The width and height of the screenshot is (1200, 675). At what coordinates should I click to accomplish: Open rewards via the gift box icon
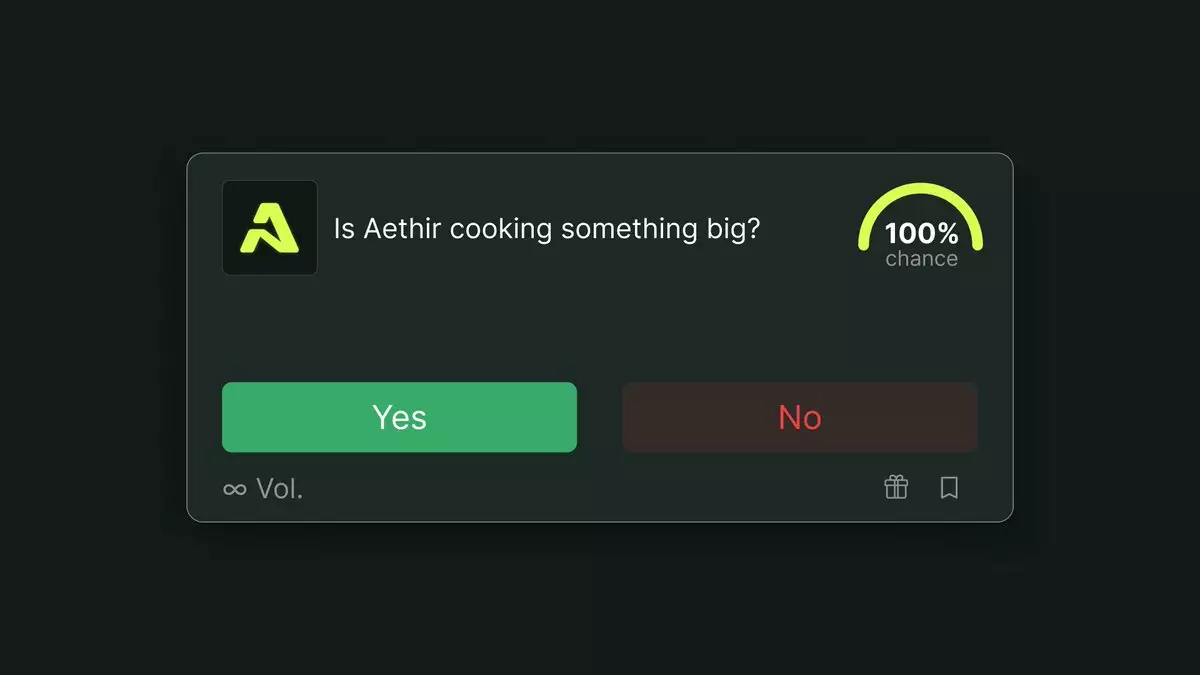tap(896, 487)
